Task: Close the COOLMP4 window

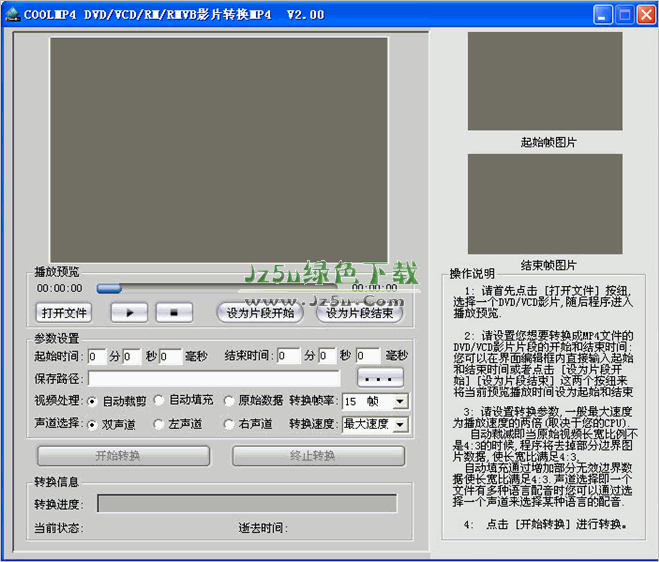Action: tap(646, 15)
